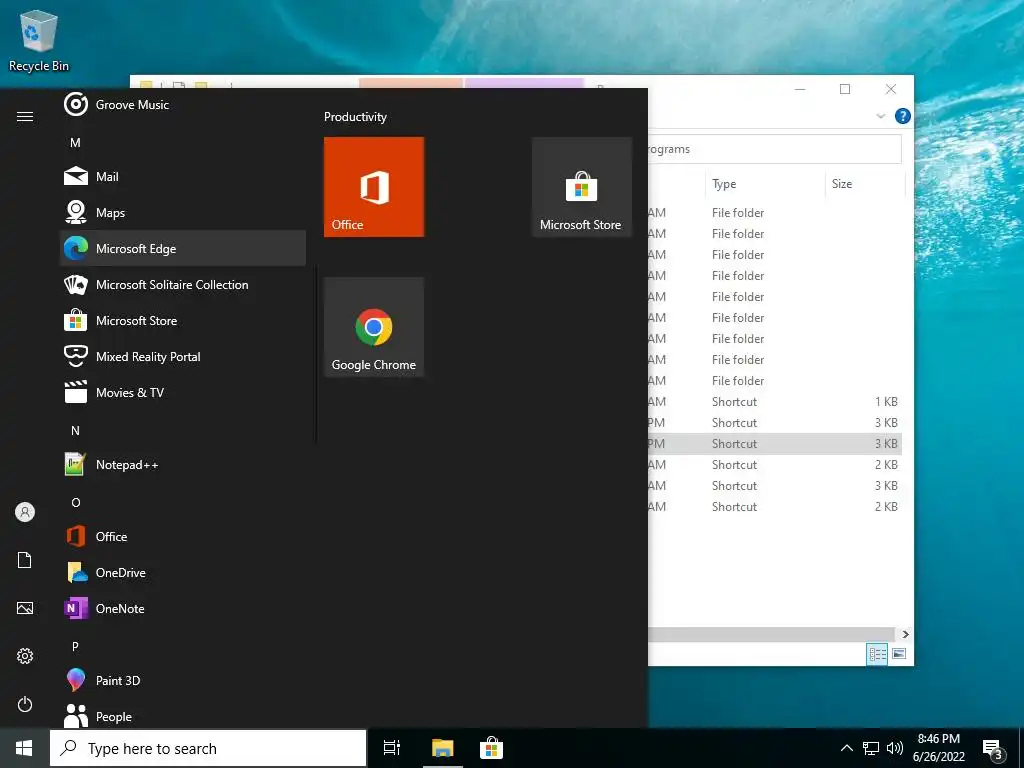The width and height of the screenshot is (1024, 768).
Task: Open Settings gear in the Start sidebar
Action: coord(25,656)
